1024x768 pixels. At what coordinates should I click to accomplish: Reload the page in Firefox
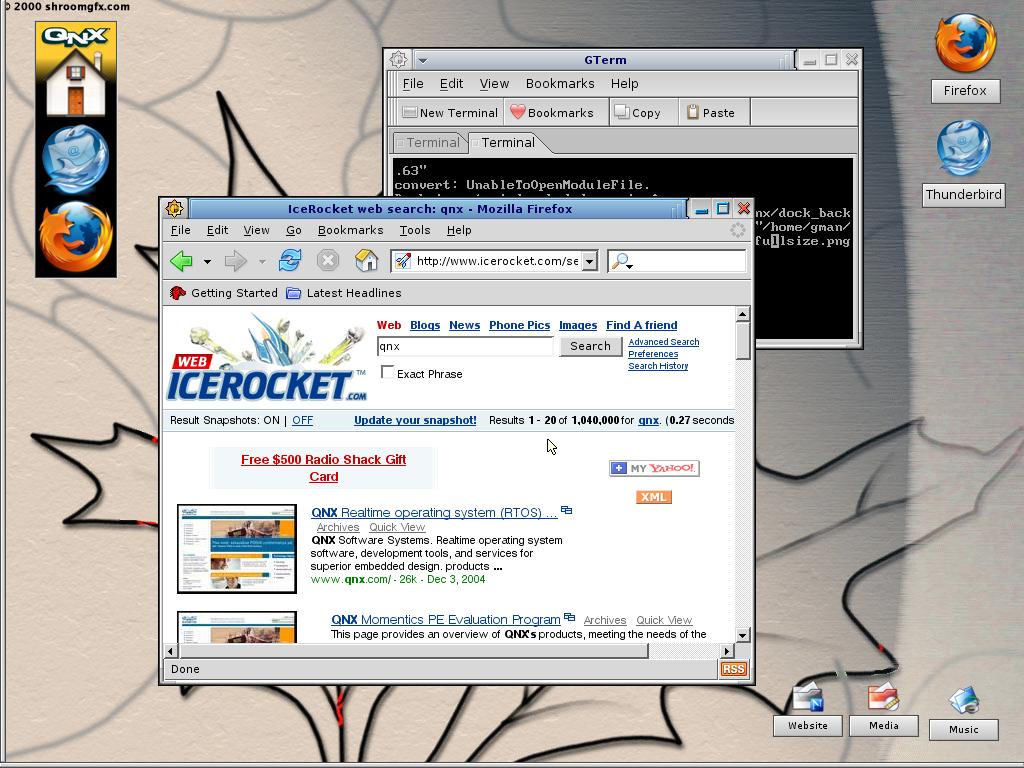[290, 261]
